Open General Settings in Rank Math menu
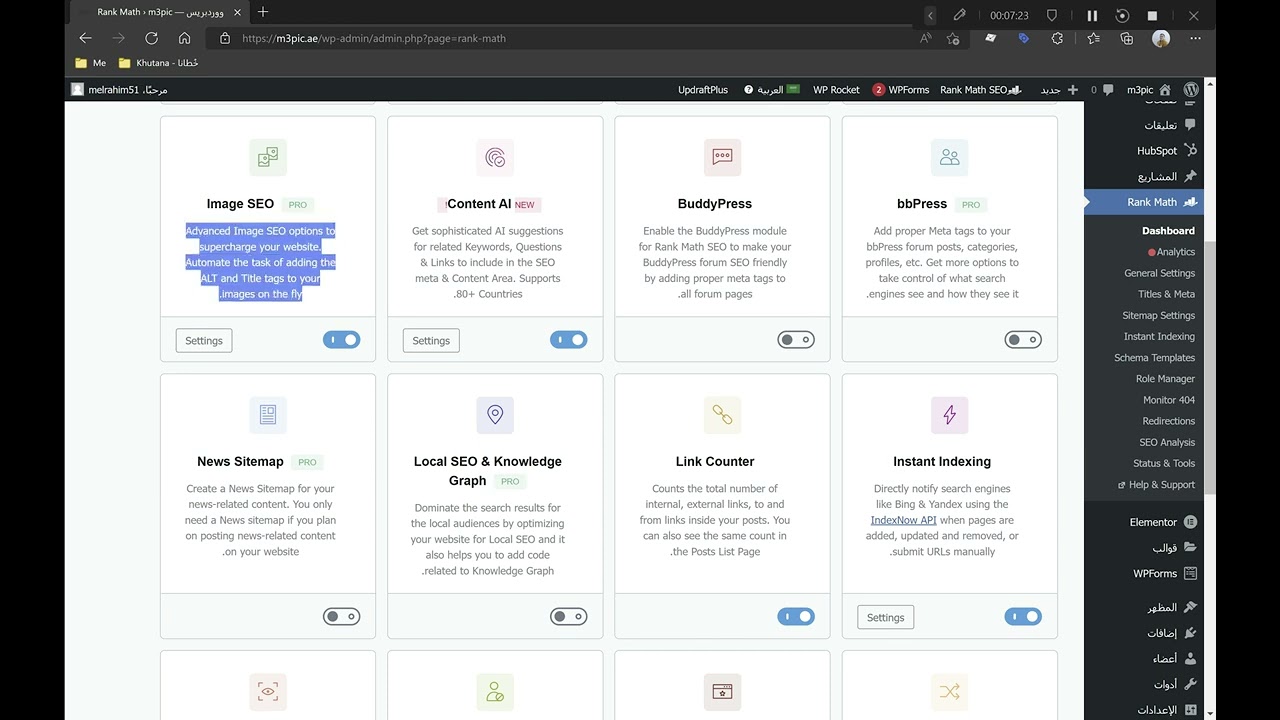The height and width of the screenshot is (720, 1280). pos(1159,273)
